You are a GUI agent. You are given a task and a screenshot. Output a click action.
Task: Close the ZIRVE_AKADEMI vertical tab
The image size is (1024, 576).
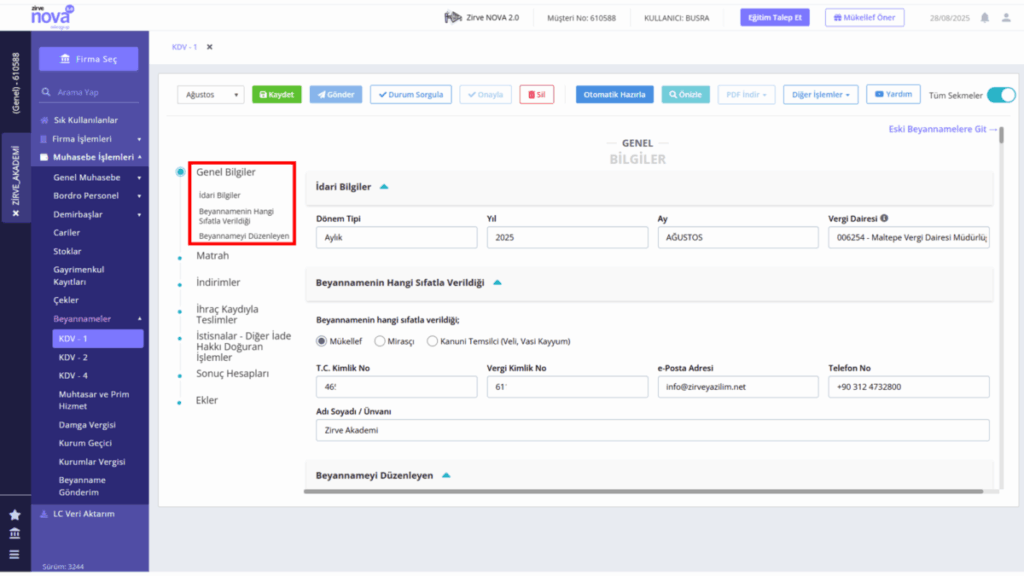click(x=16, y=214)
